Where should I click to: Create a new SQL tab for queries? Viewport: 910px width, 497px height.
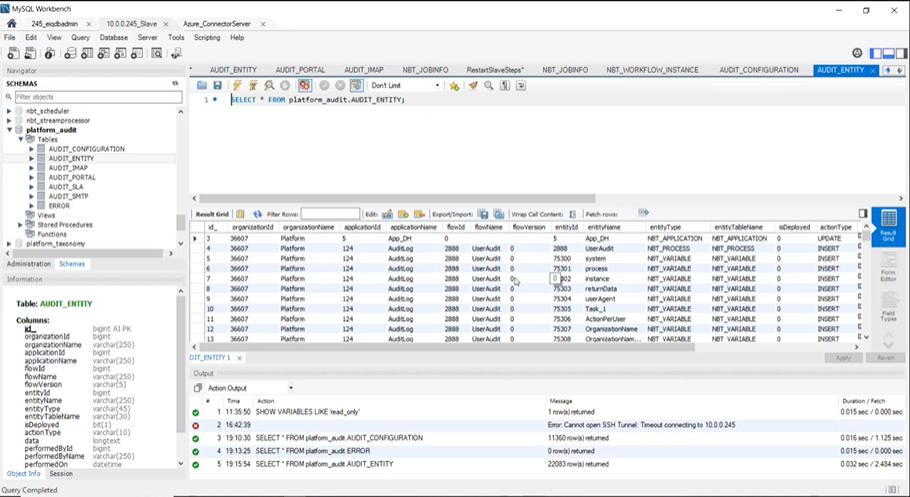point(13,53)
